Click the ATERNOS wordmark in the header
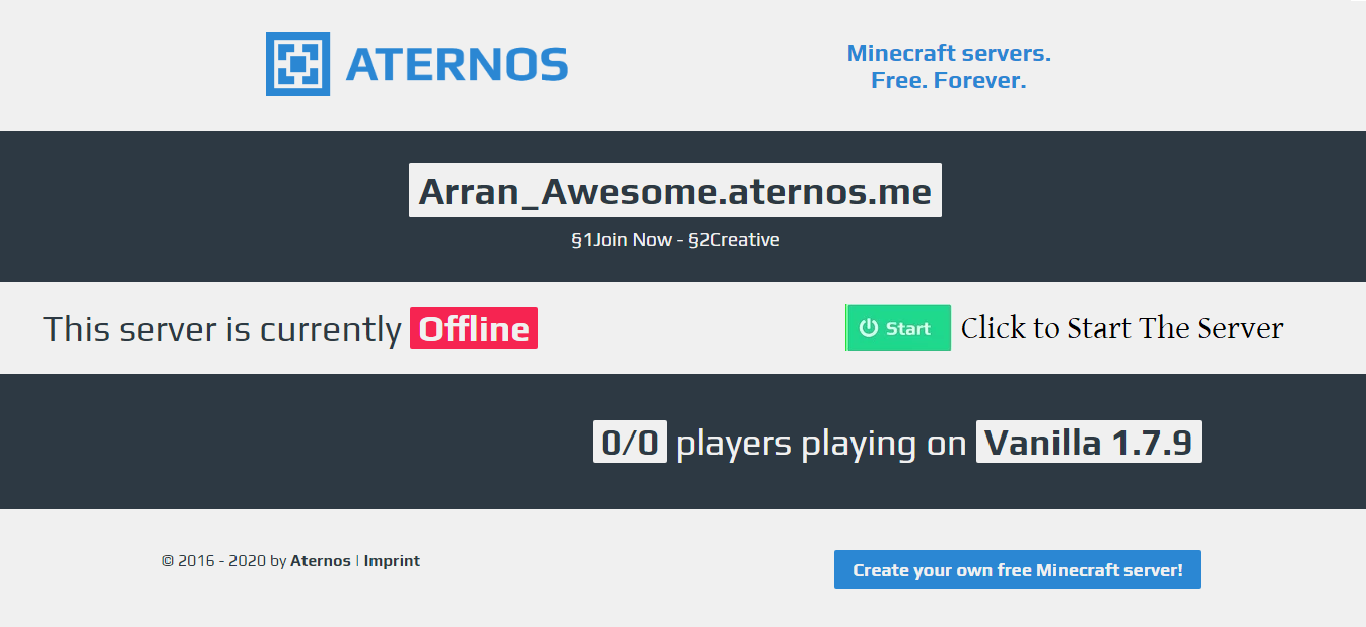Viewport: 1366px width, 627px height. [x=457, y=65]
